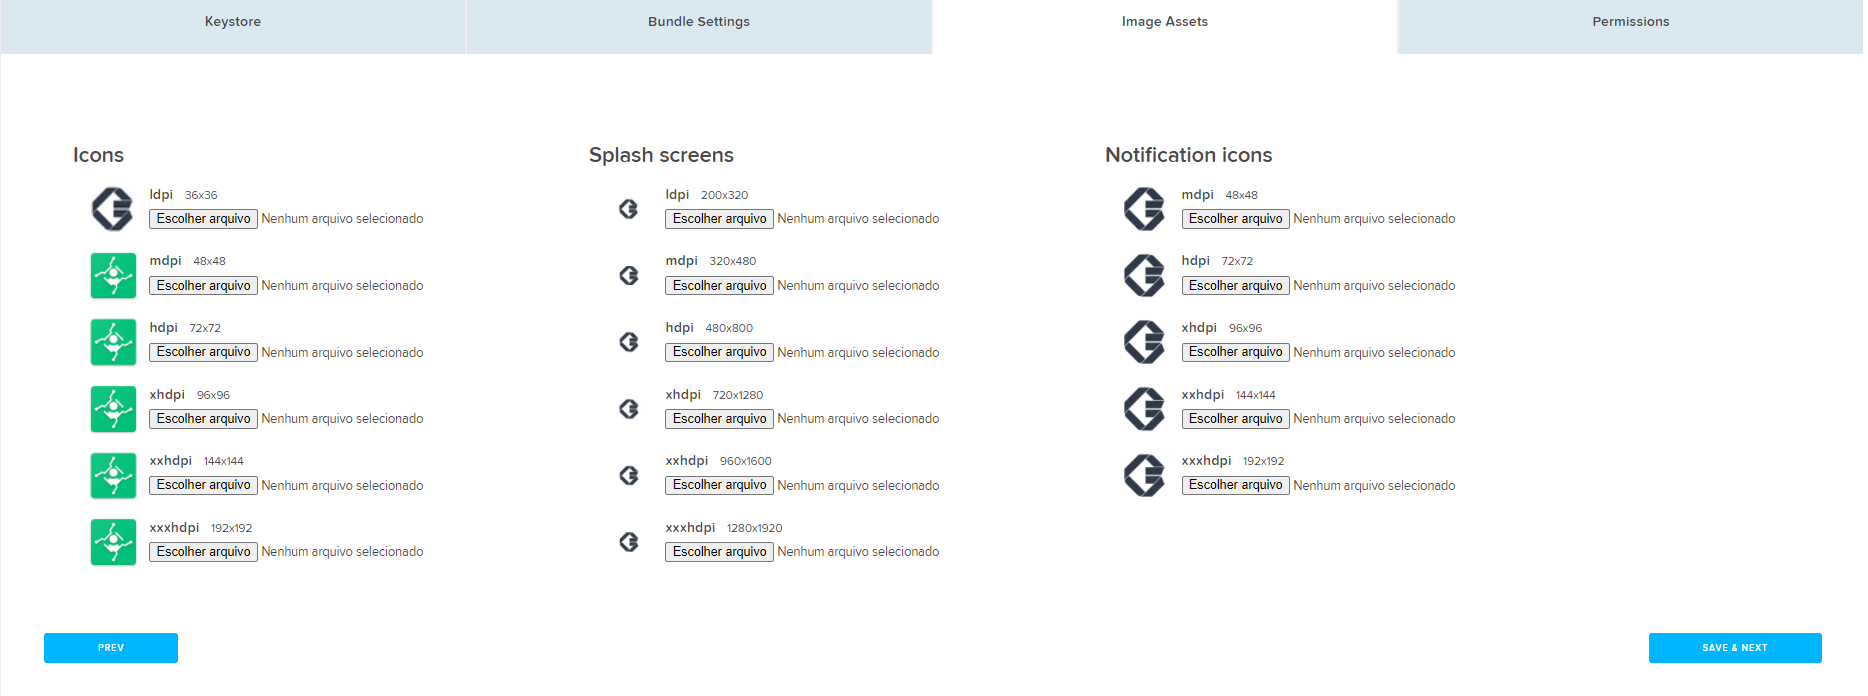Click the xhdpi 720x1280 splash preview icon
Screen dimensions: 1868x696
[629, 409]
